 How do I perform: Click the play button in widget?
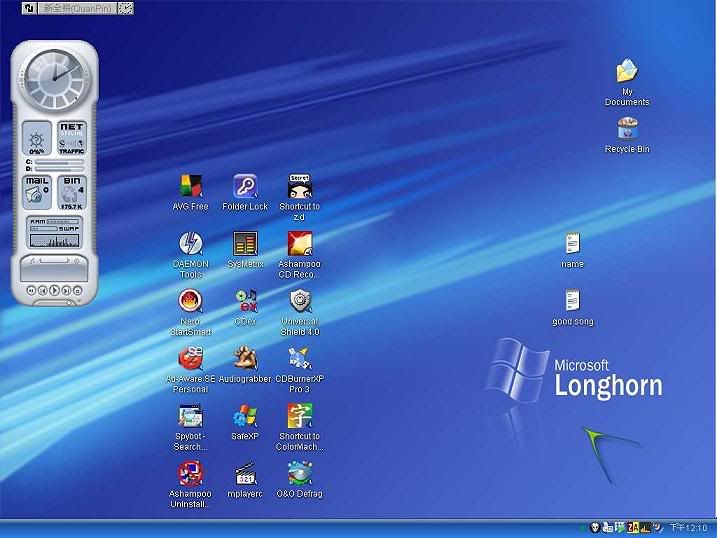tap(54, 290)
